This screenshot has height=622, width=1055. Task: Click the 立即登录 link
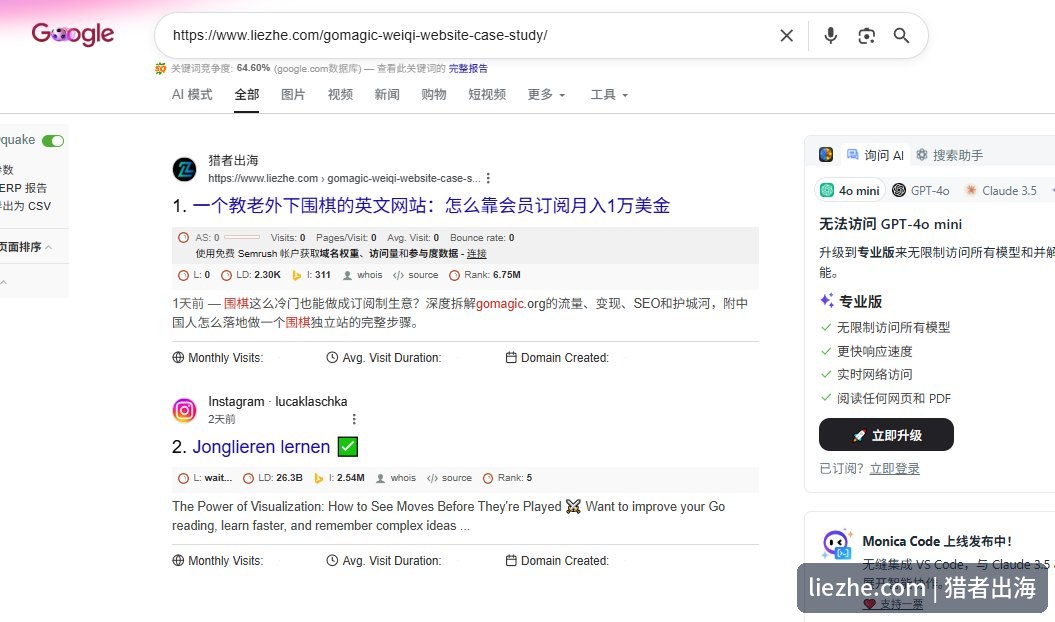click(894, 469)
